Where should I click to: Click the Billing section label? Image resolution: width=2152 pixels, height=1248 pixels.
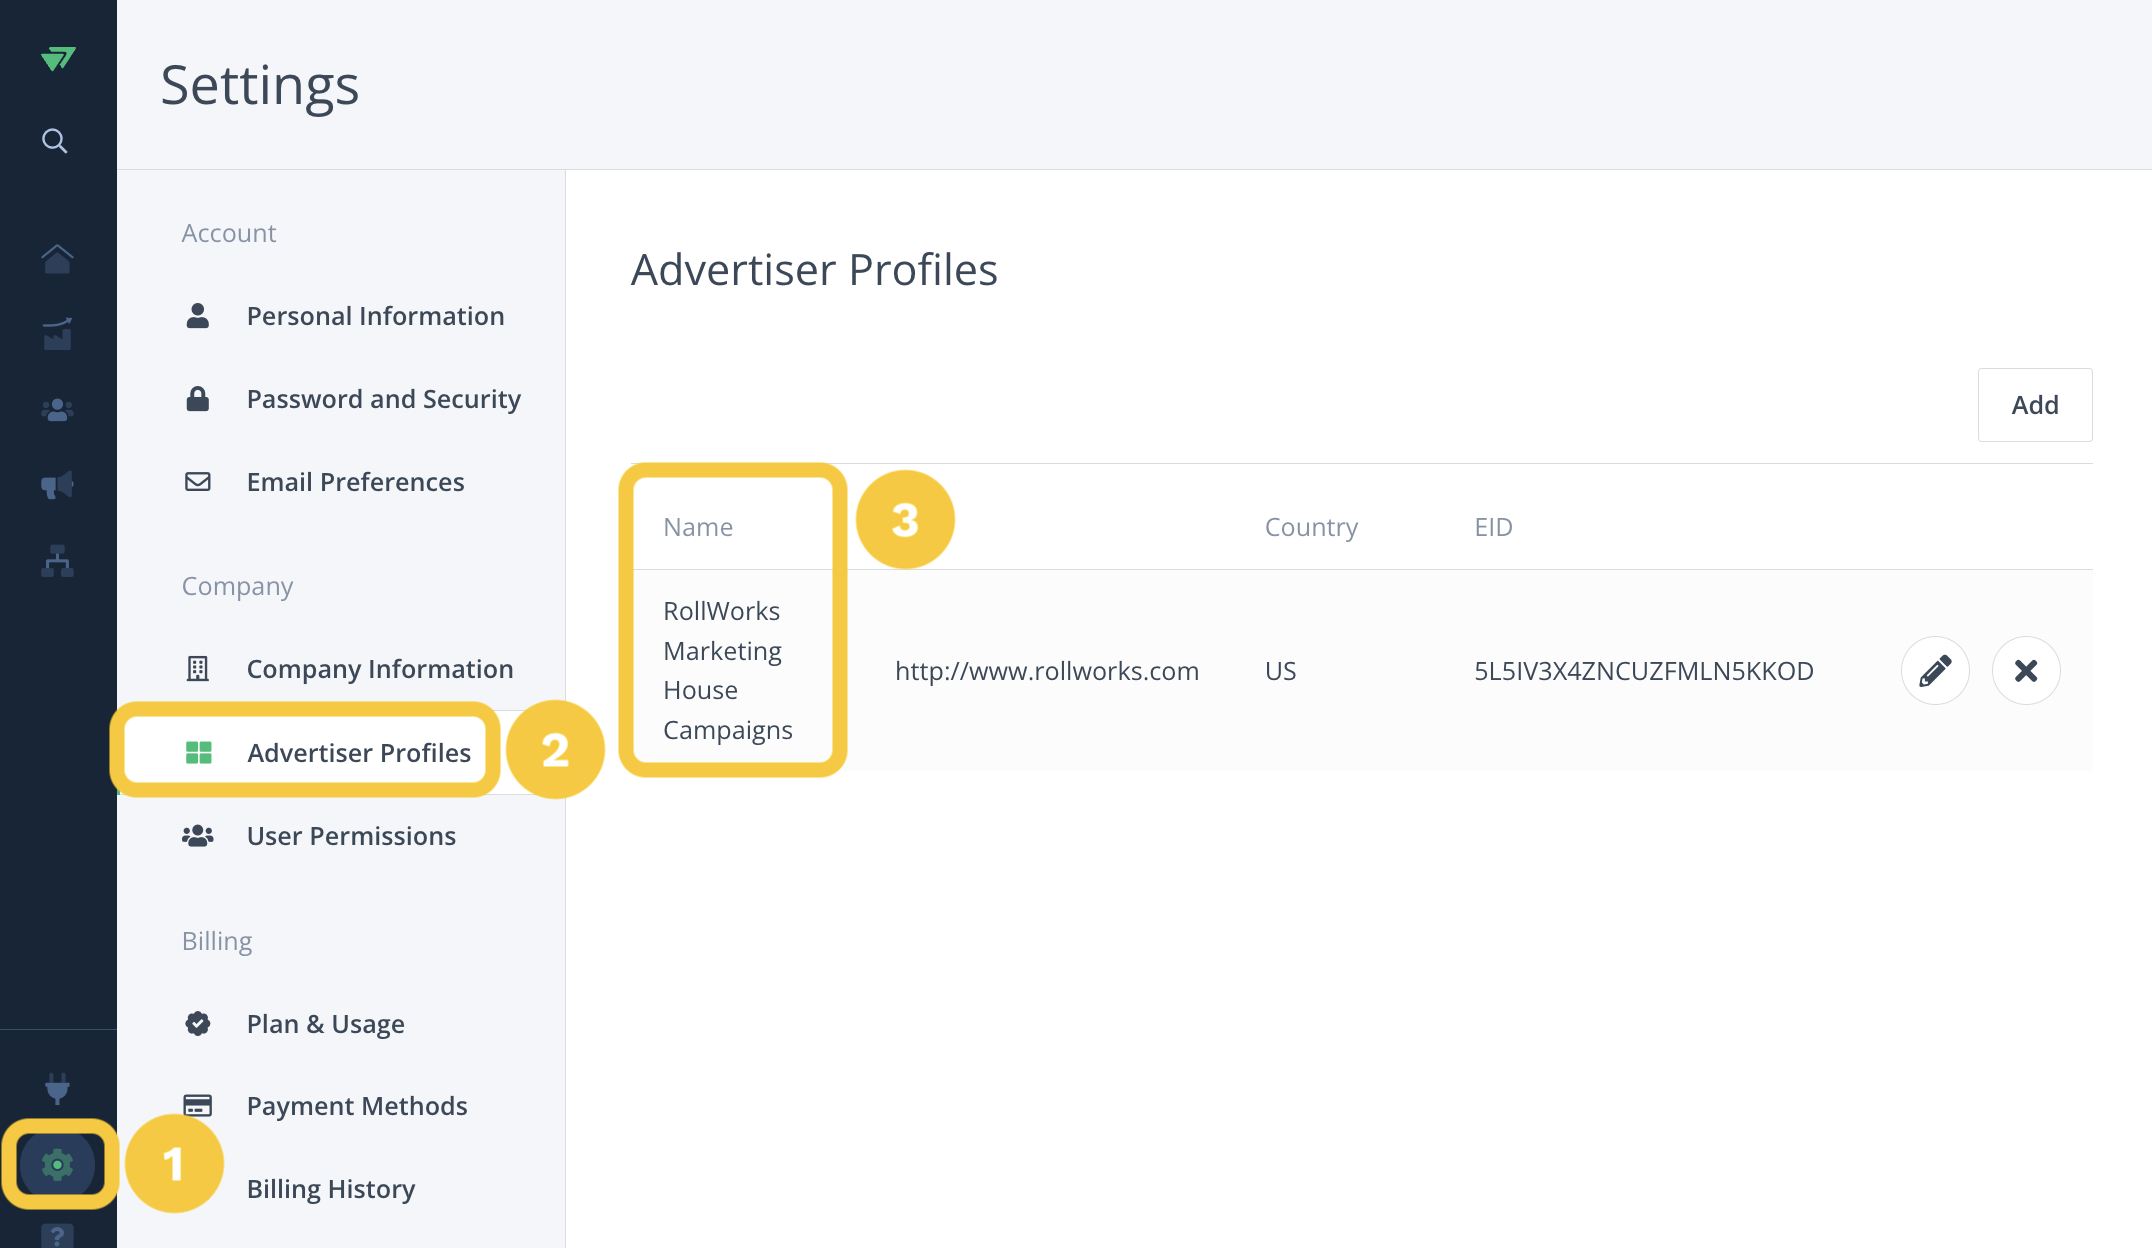(x=217, y=942)
